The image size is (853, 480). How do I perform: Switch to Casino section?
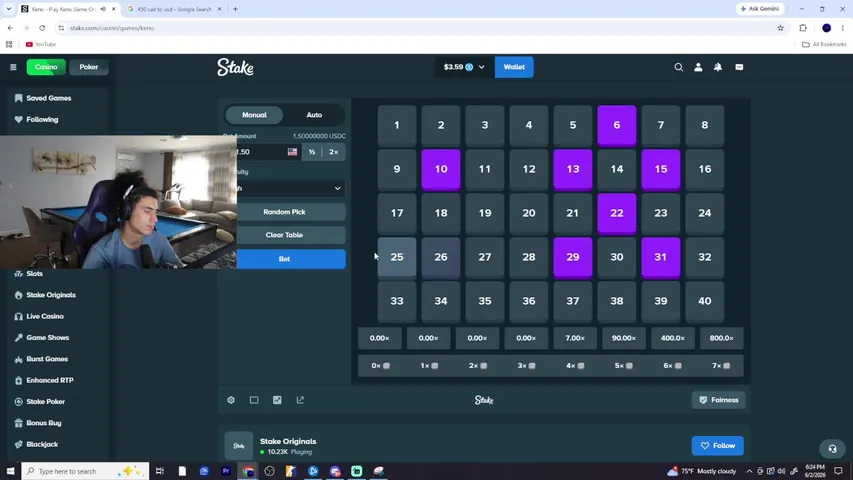[x=46, y=67]
